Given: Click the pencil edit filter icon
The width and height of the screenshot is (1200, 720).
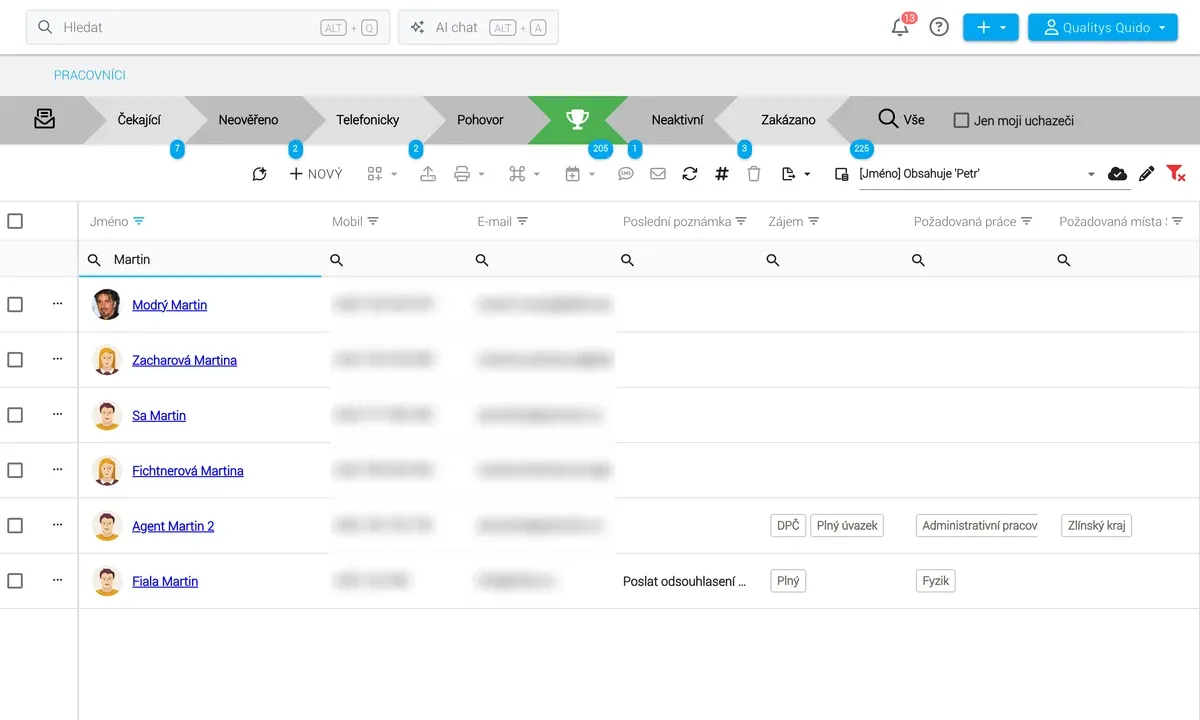Looking at the screenshot, I should click(x=1147, y=174).
